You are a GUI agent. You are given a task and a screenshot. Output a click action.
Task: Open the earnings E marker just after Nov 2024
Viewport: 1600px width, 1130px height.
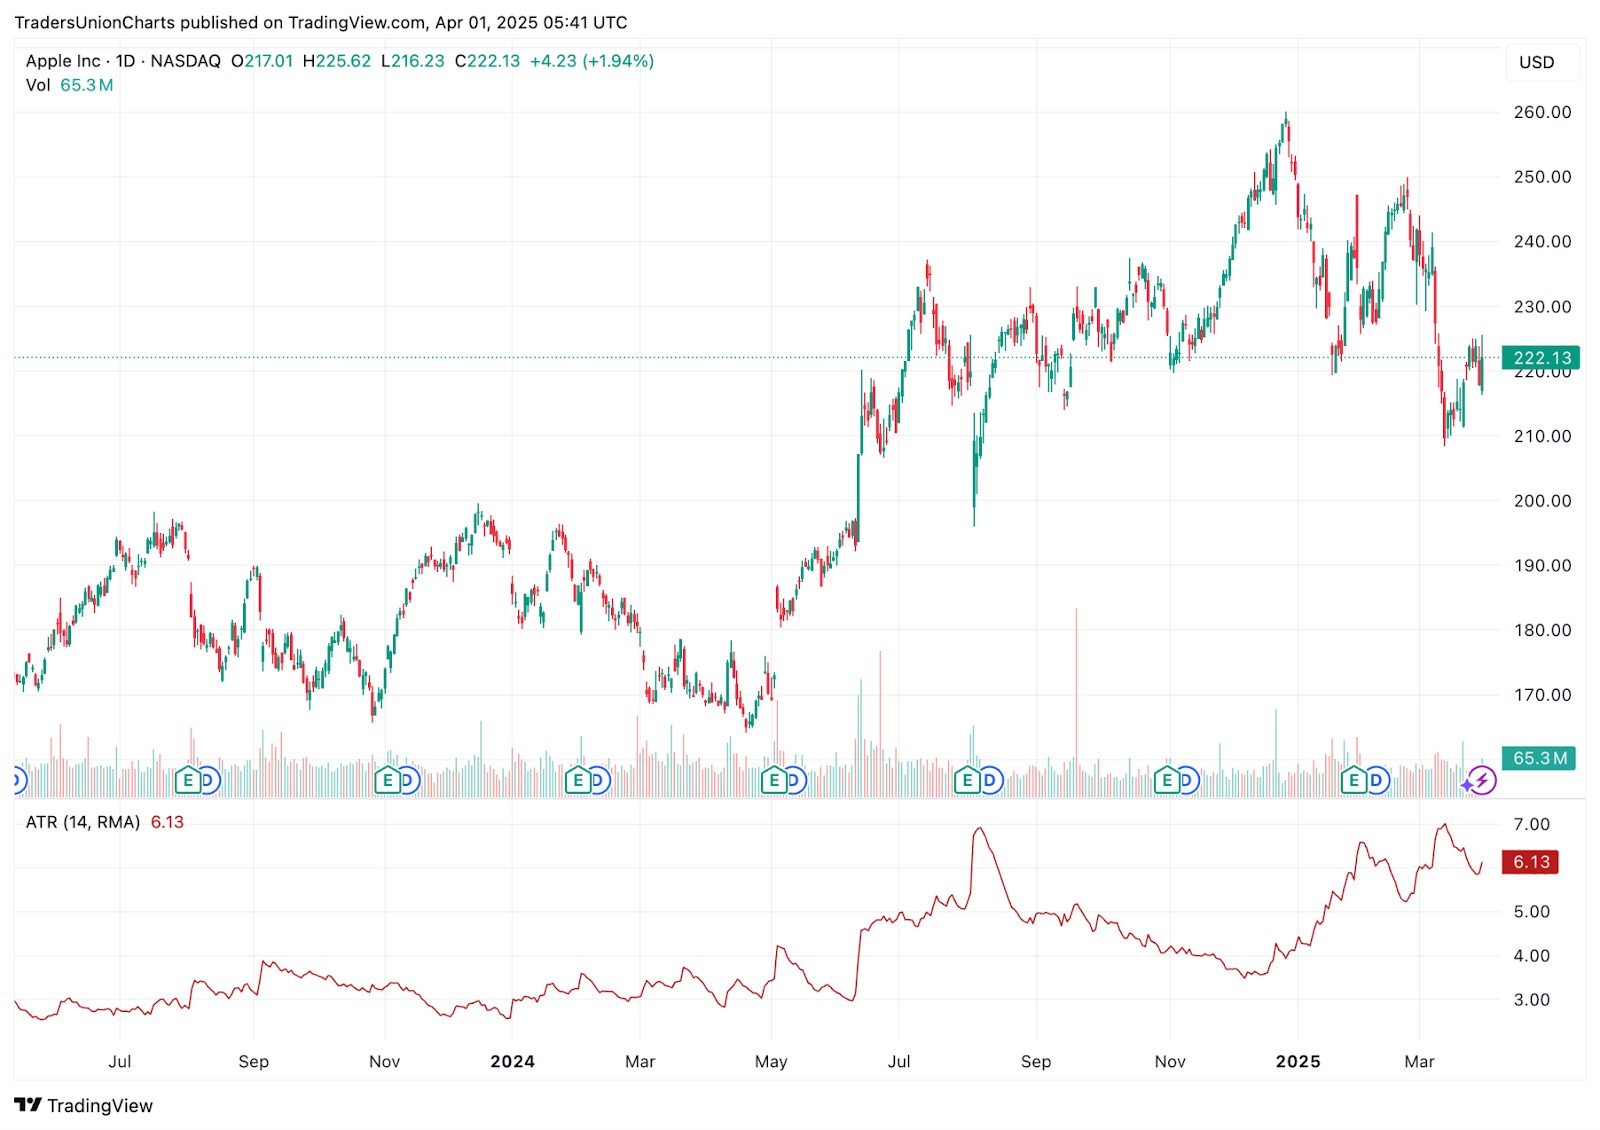coord(1166,780)
